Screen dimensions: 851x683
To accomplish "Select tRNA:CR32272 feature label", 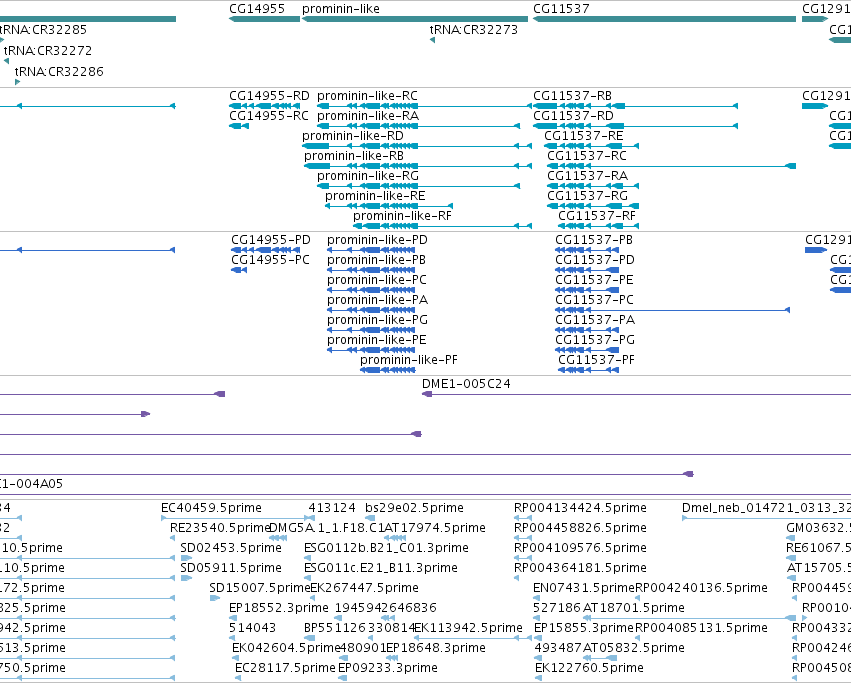I will [x=48, y=50].
